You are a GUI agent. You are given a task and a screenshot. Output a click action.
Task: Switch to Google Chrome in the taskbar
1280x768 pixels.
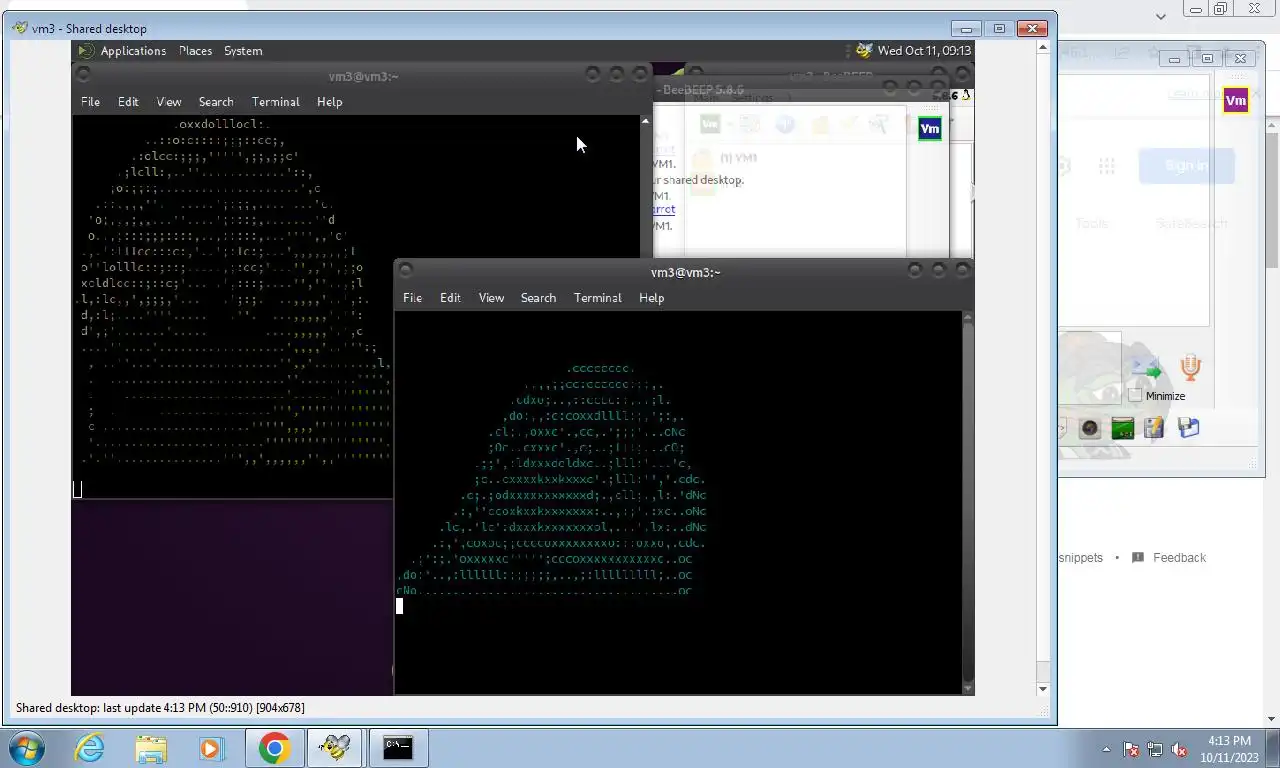point(274,748)
